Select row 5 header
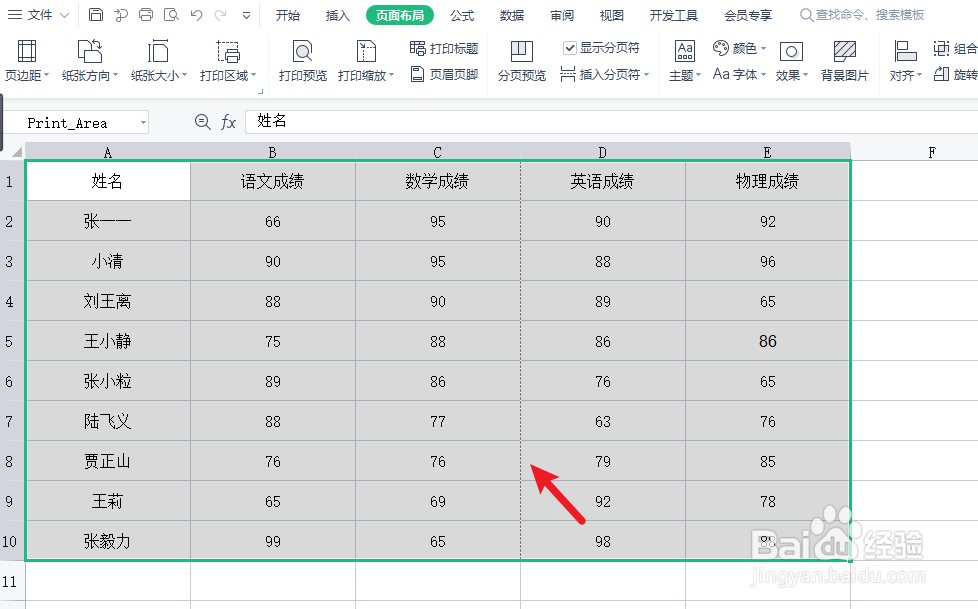The height and width of the screenshot is (609, 978). (9, 341)
